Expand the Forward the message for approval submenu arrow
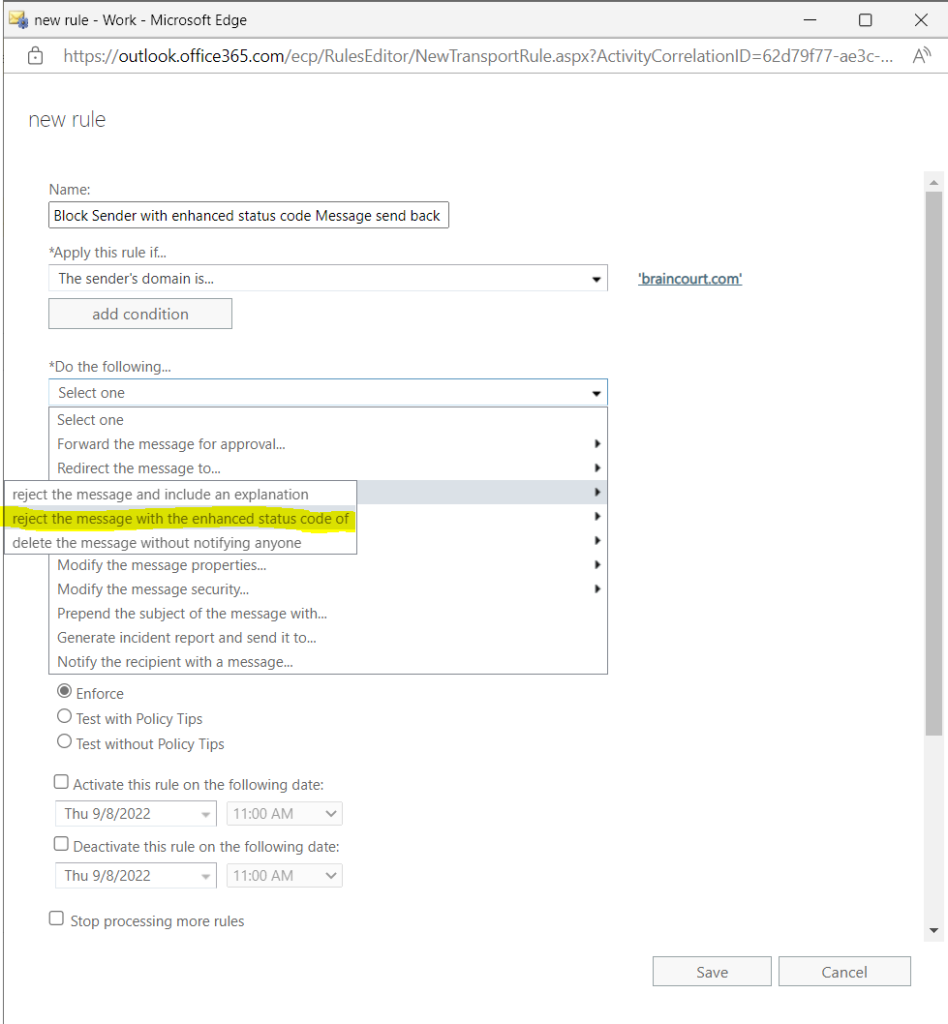The height and width of the screenshot is (1024, 948). click(597, 444)
